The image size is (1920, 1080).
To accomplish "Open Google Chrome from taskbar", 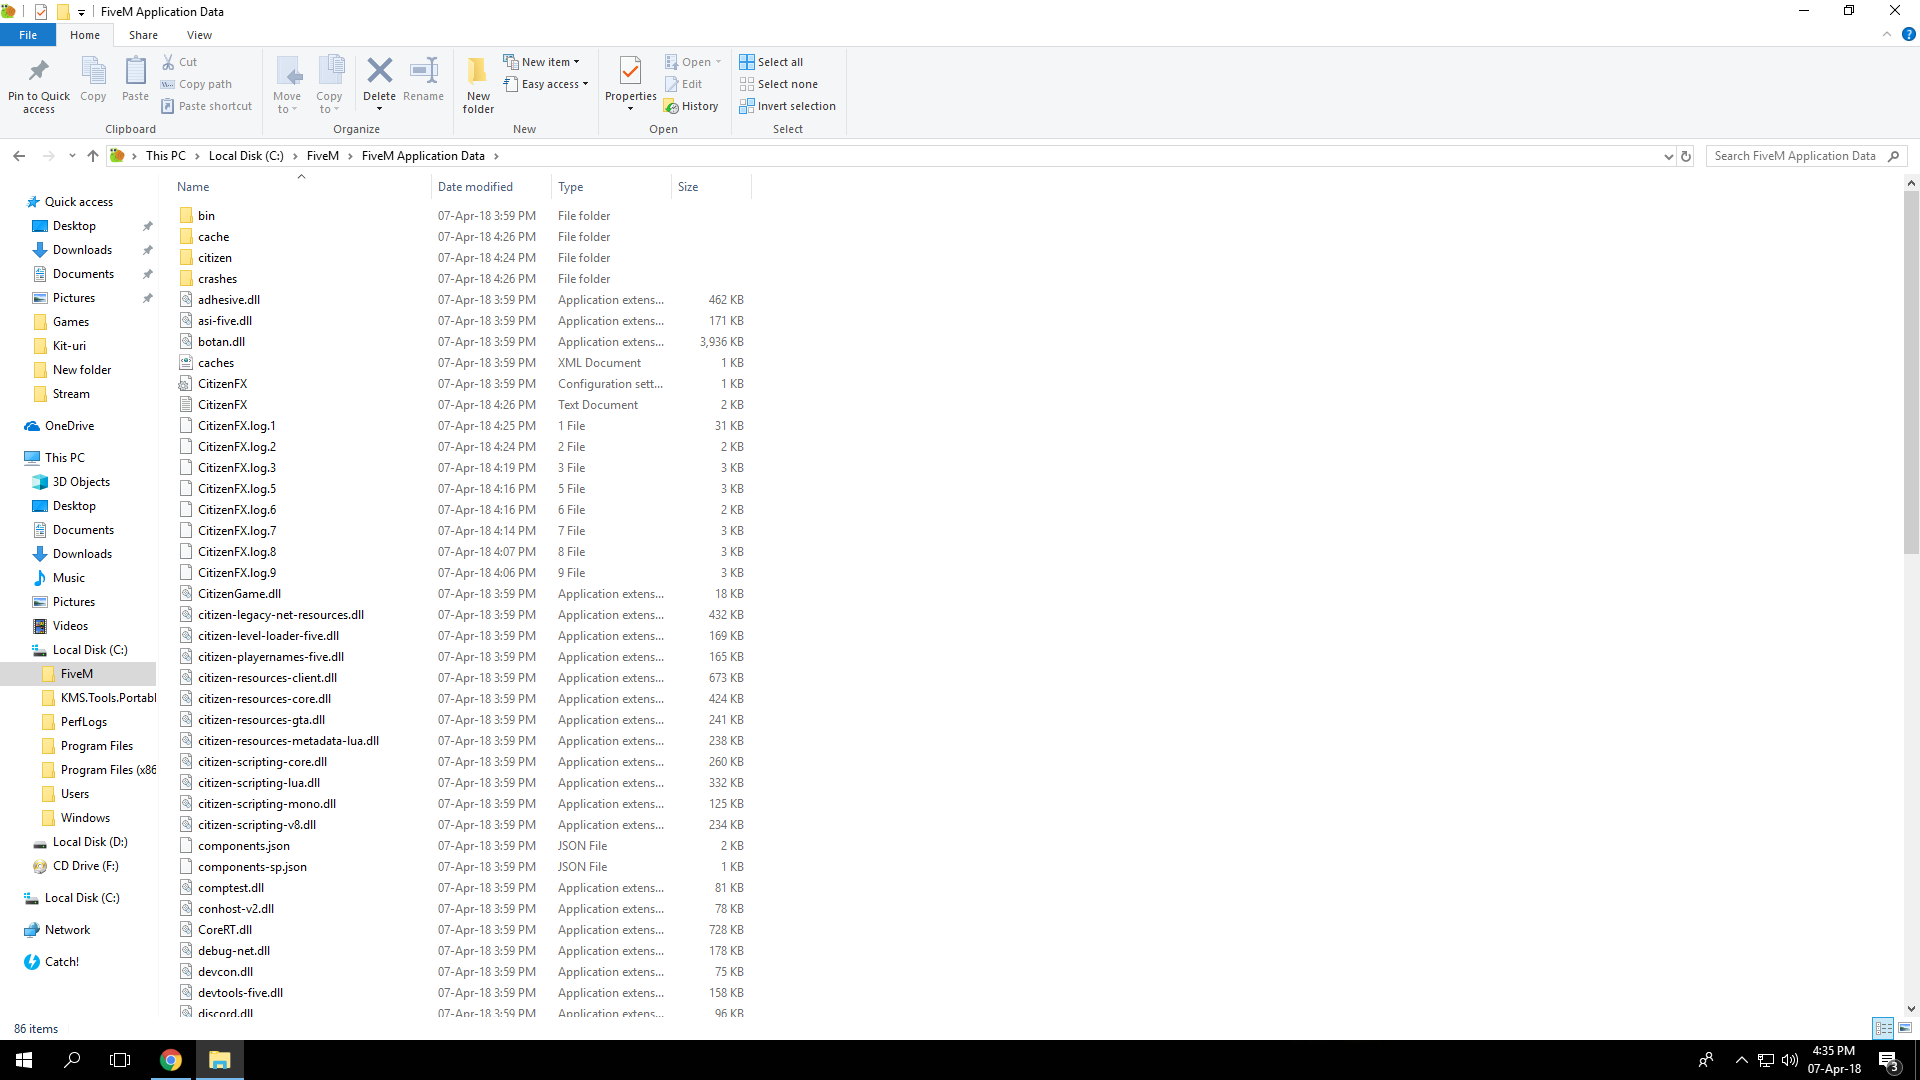I will (171, 1060).
